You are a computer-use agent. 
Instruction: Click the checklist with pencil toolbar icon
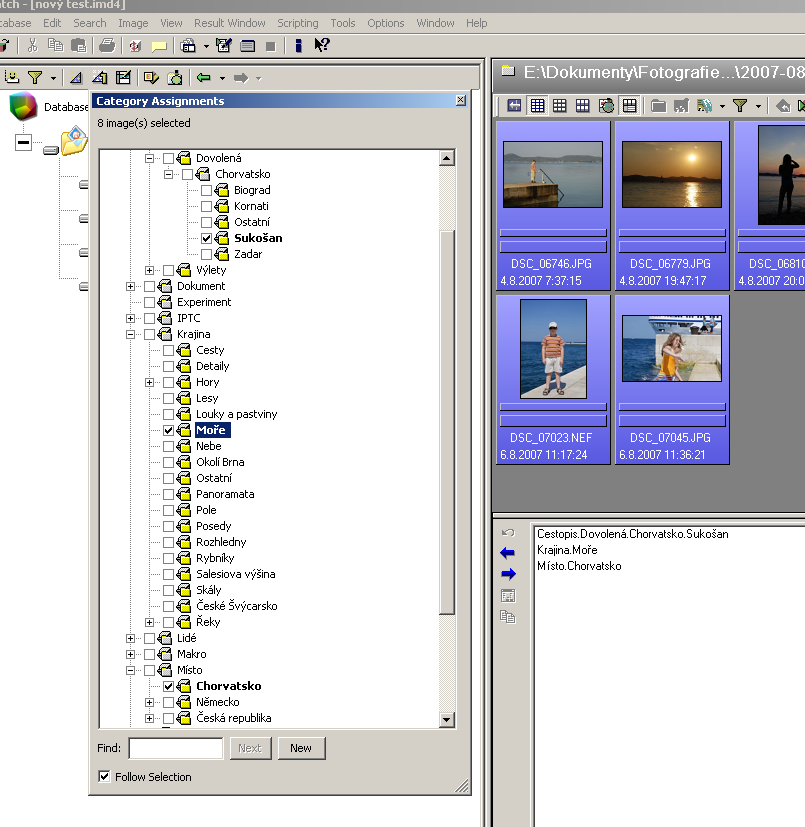pos(224,45)
